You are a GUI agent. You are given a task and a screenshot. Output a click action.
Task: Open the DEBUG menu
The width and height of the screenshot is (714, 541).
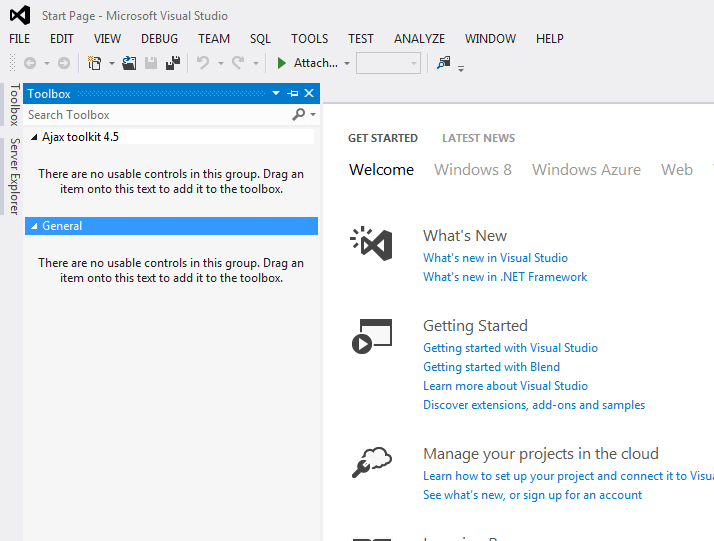pos(159,39)
